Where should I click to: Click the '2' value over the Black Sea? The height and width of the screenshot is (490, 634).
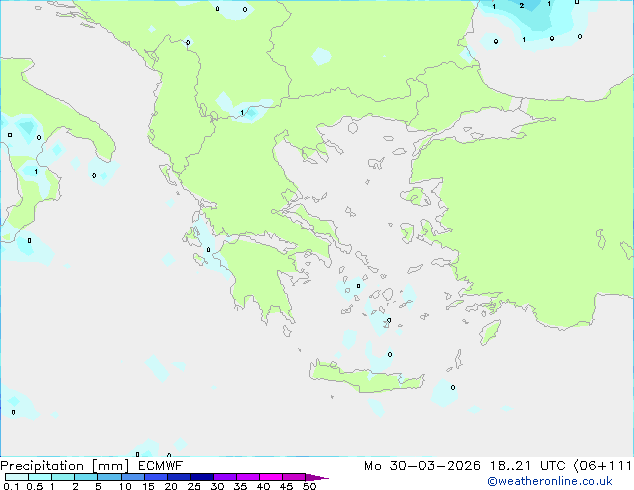click(x=522, y=6)
